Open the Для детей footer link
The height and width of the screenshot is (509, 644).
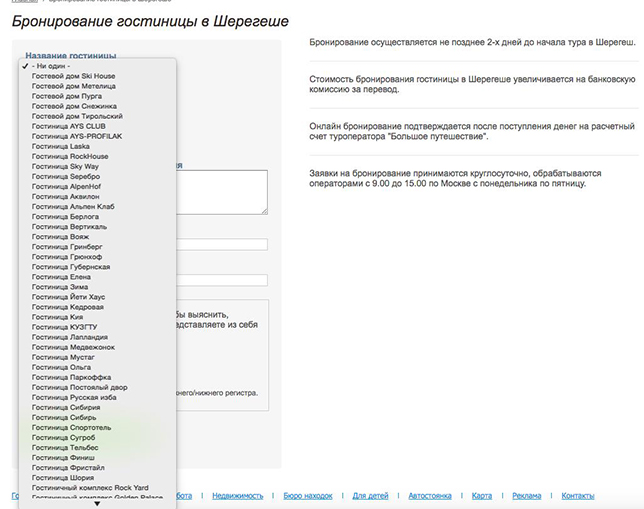[x=370, y=496]
